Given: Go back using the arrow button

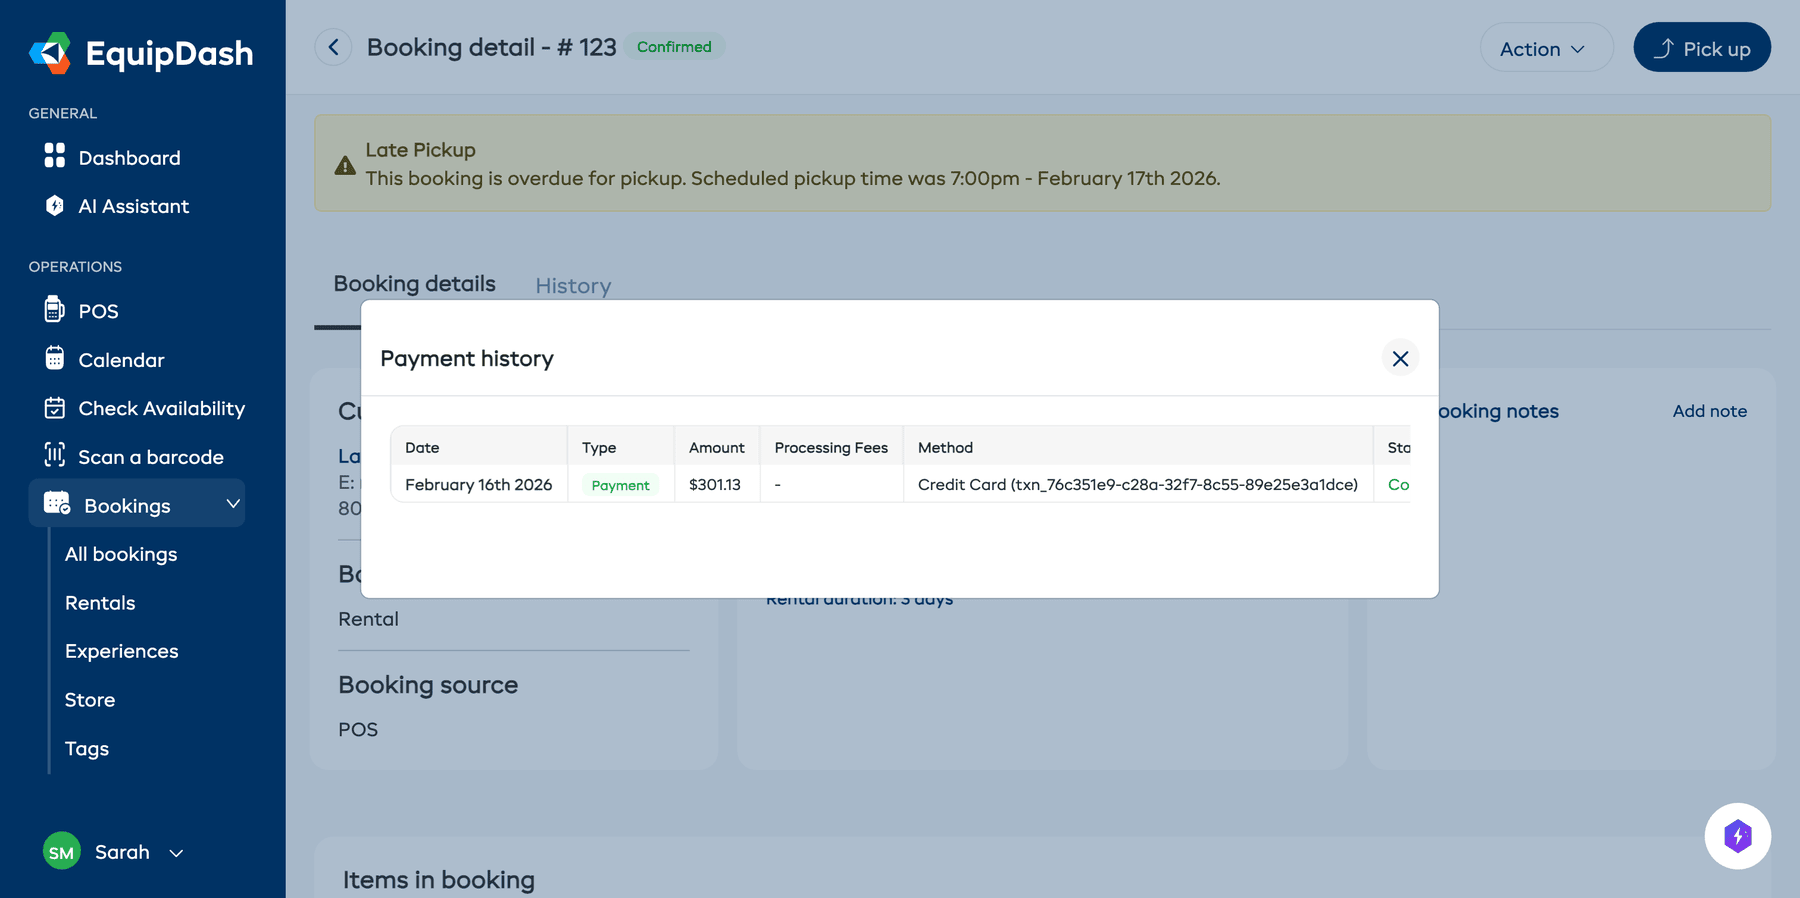Looking at the screenshot, I should 333,47.
